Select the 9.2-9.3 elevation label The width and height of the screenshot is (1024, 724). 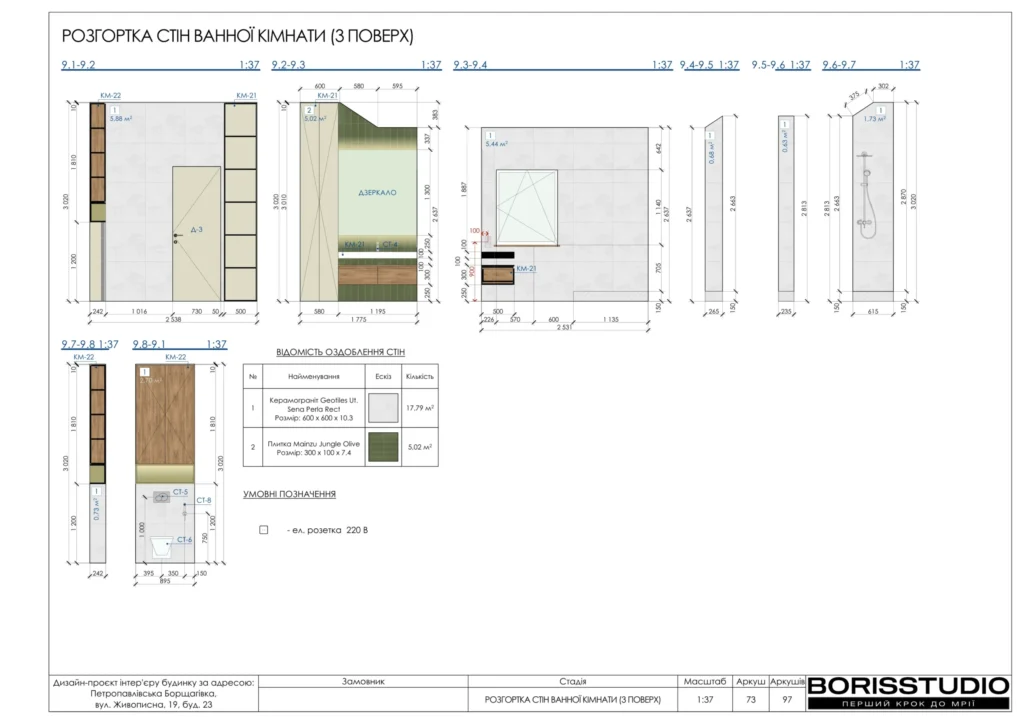tap(289, 65)
